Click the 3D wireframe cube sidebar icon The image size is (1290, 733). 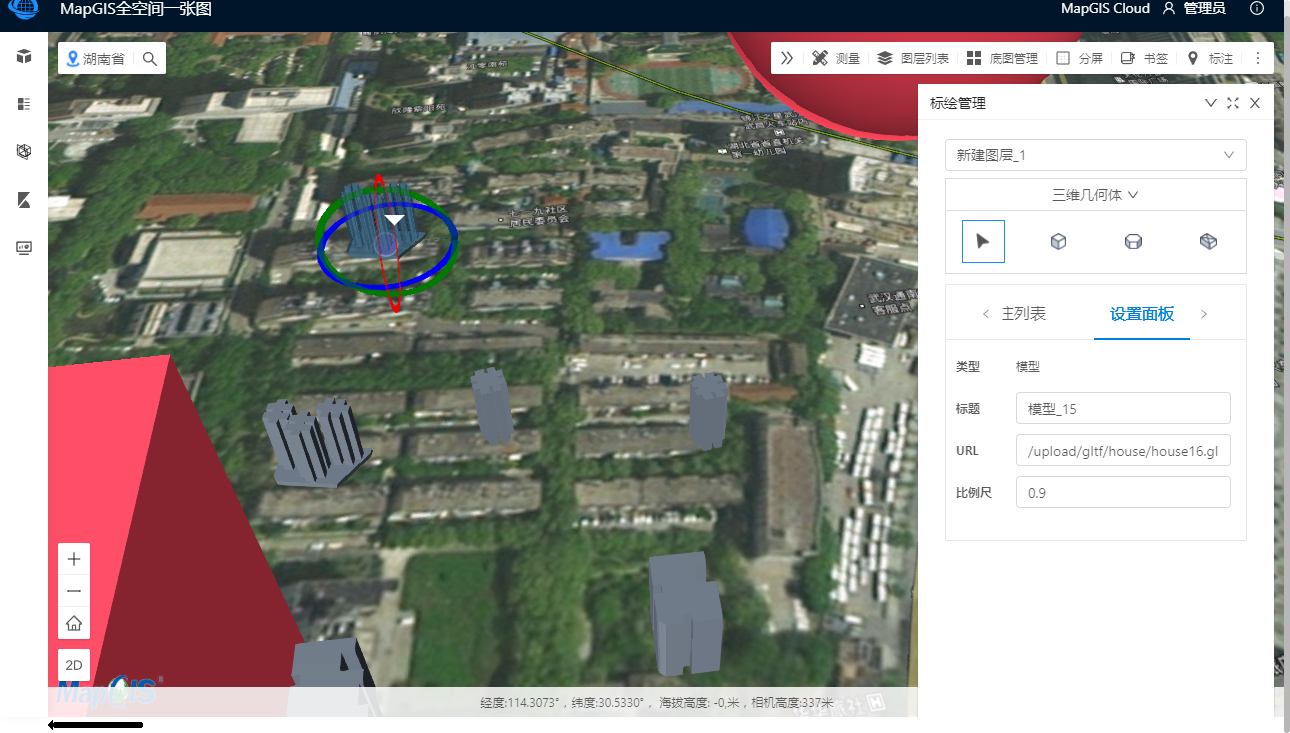click(x=24, y=152)
